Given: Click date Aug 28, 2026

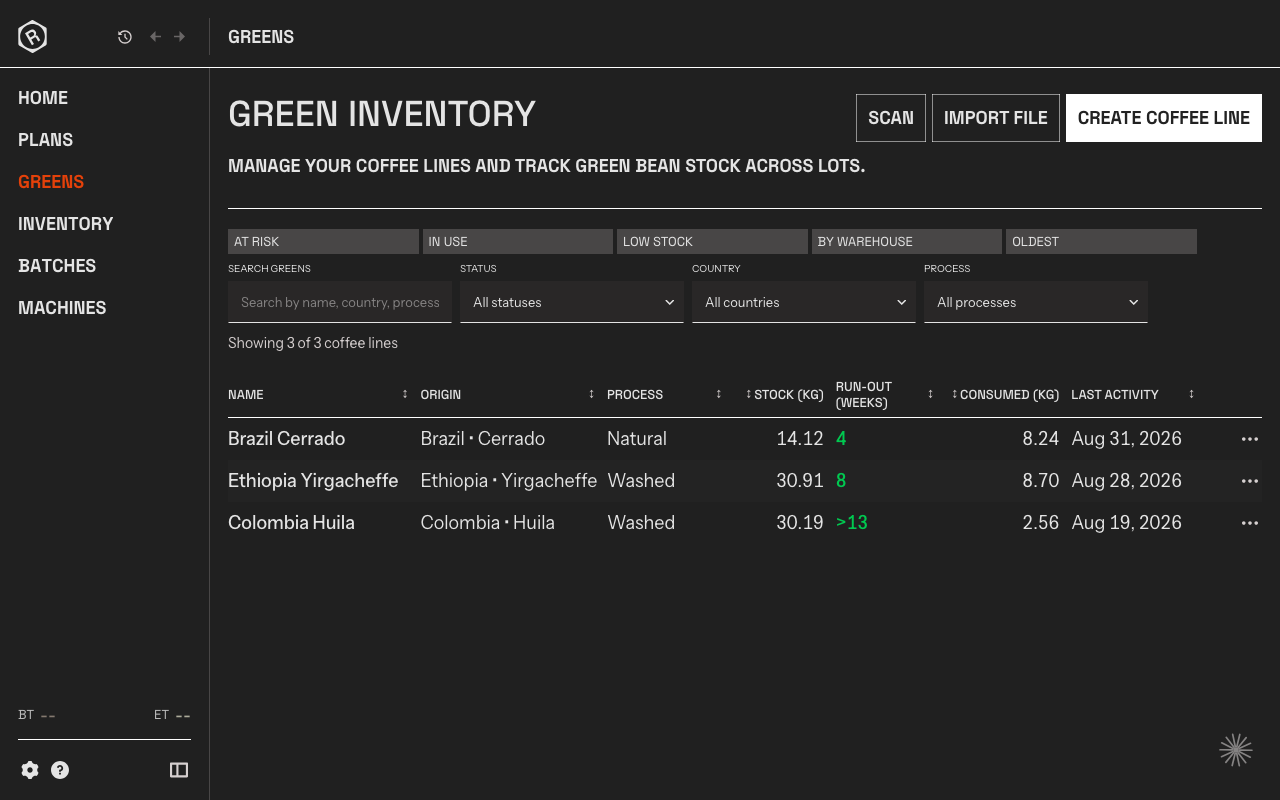Looking at the screenshot, I should (1127, 481).
